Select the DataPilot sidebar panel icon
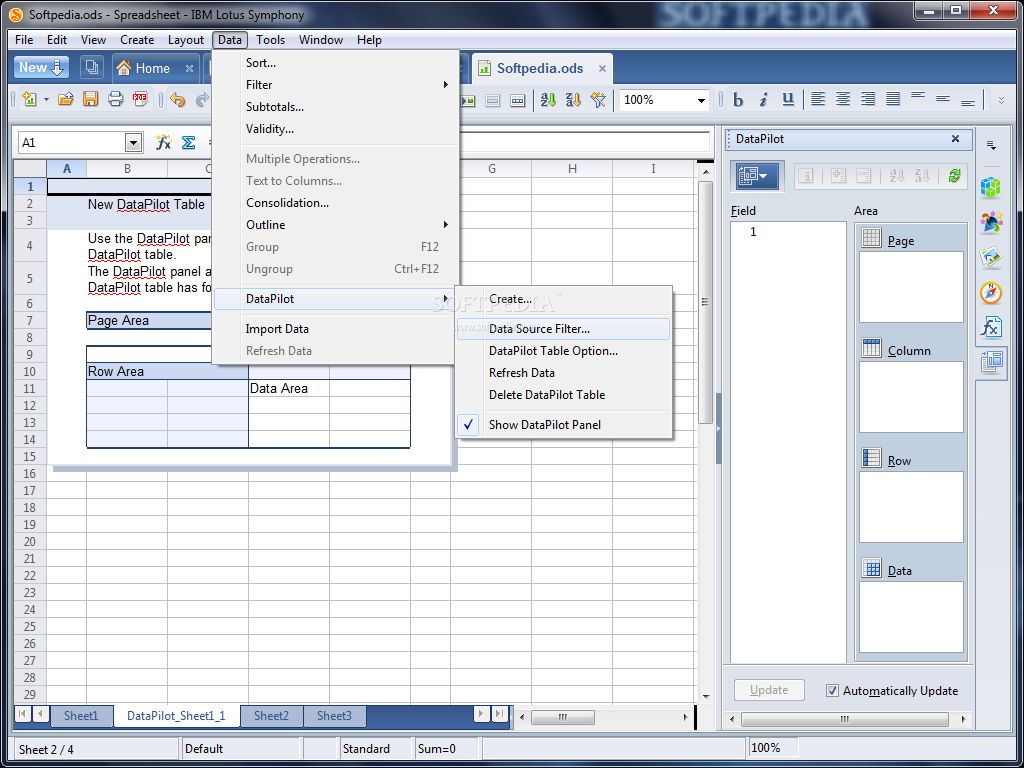 pos(991,361)
